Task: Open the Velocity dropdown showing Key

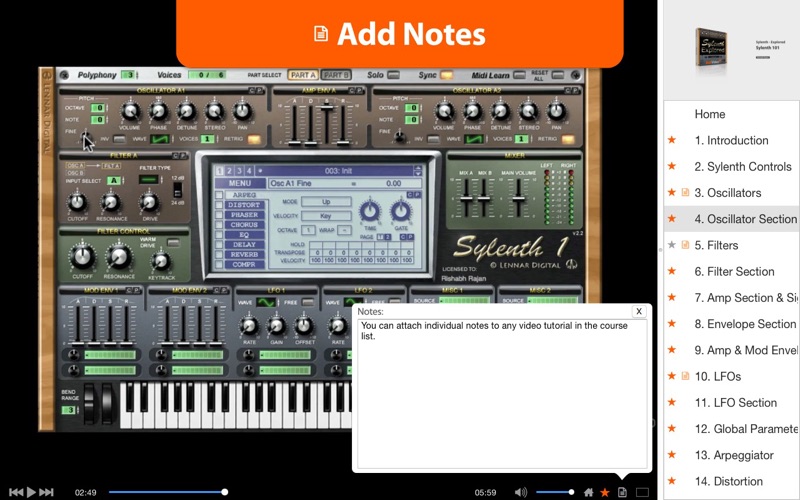Action: click(x=326, y=216)
